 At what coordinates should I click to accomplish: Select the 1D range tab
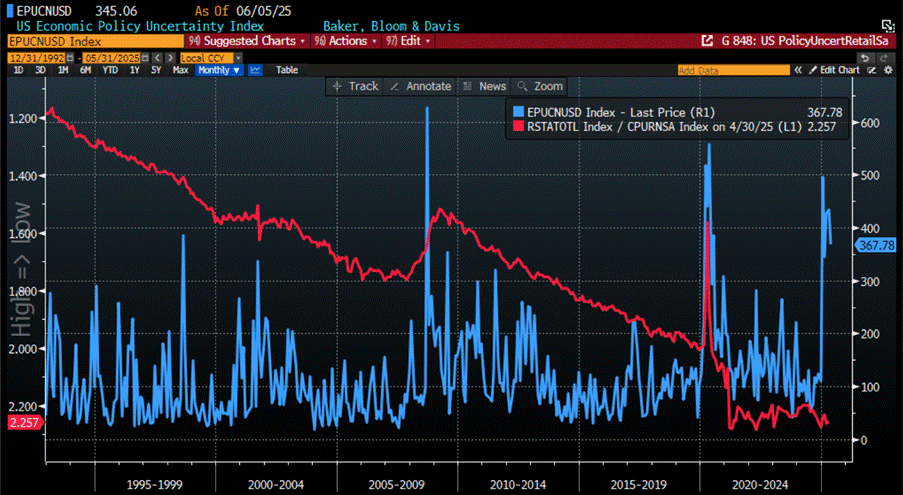(18, 70)
